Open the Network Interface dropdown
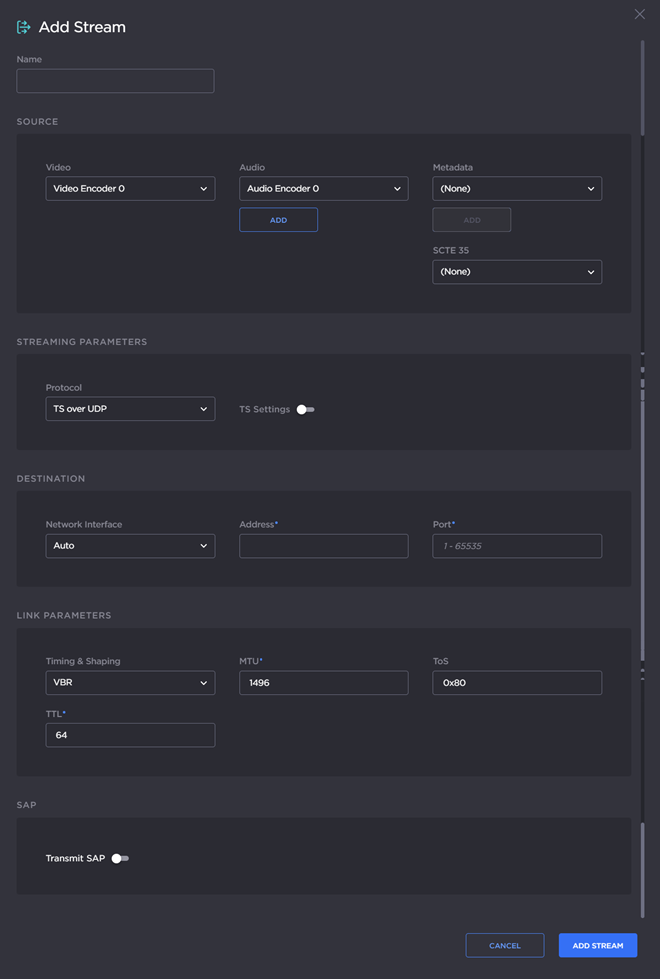This screenshot has width=660, height=979. pyautogui.click(x=130, y=545)
